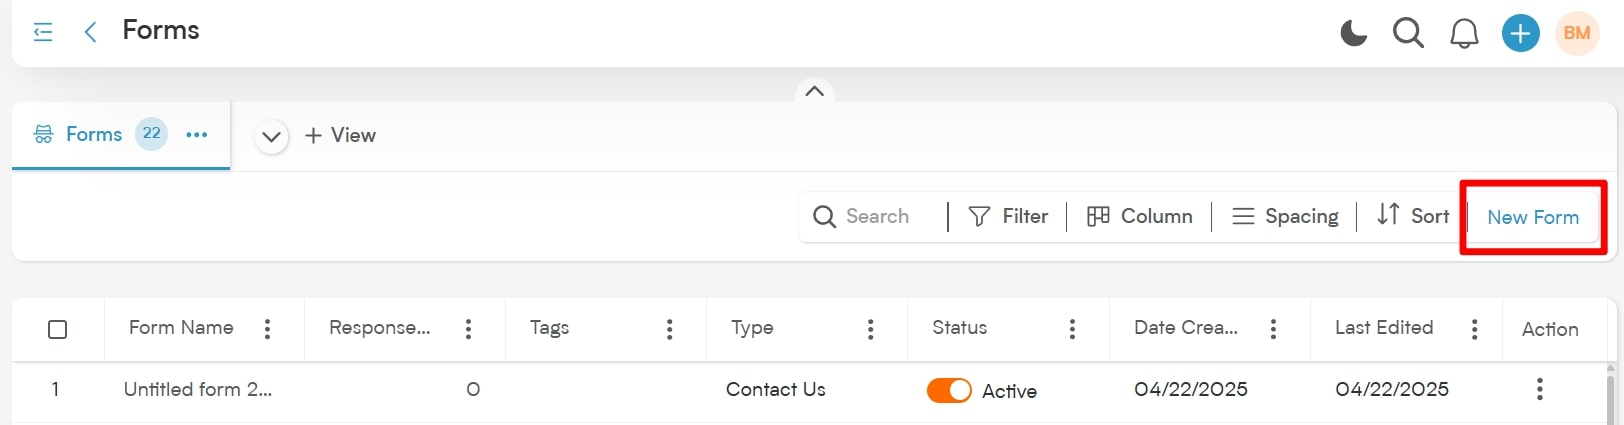
Task: Add a new View
Action: click(x=340, y=135)
